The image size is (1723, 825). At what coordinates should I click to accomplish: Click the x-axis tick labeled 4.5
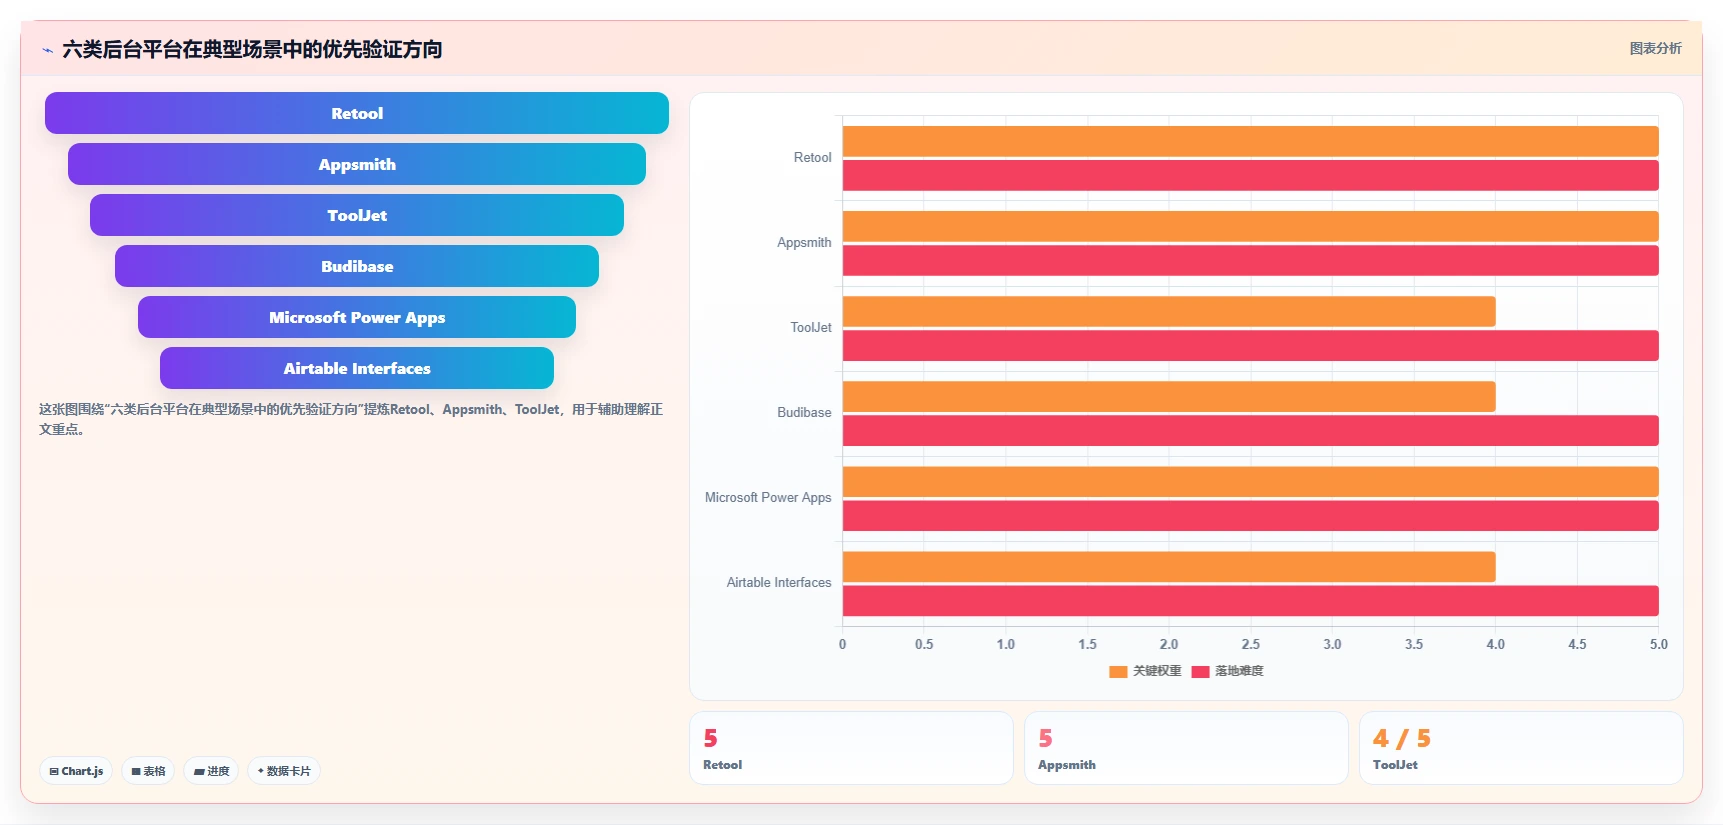[1577, 645]
